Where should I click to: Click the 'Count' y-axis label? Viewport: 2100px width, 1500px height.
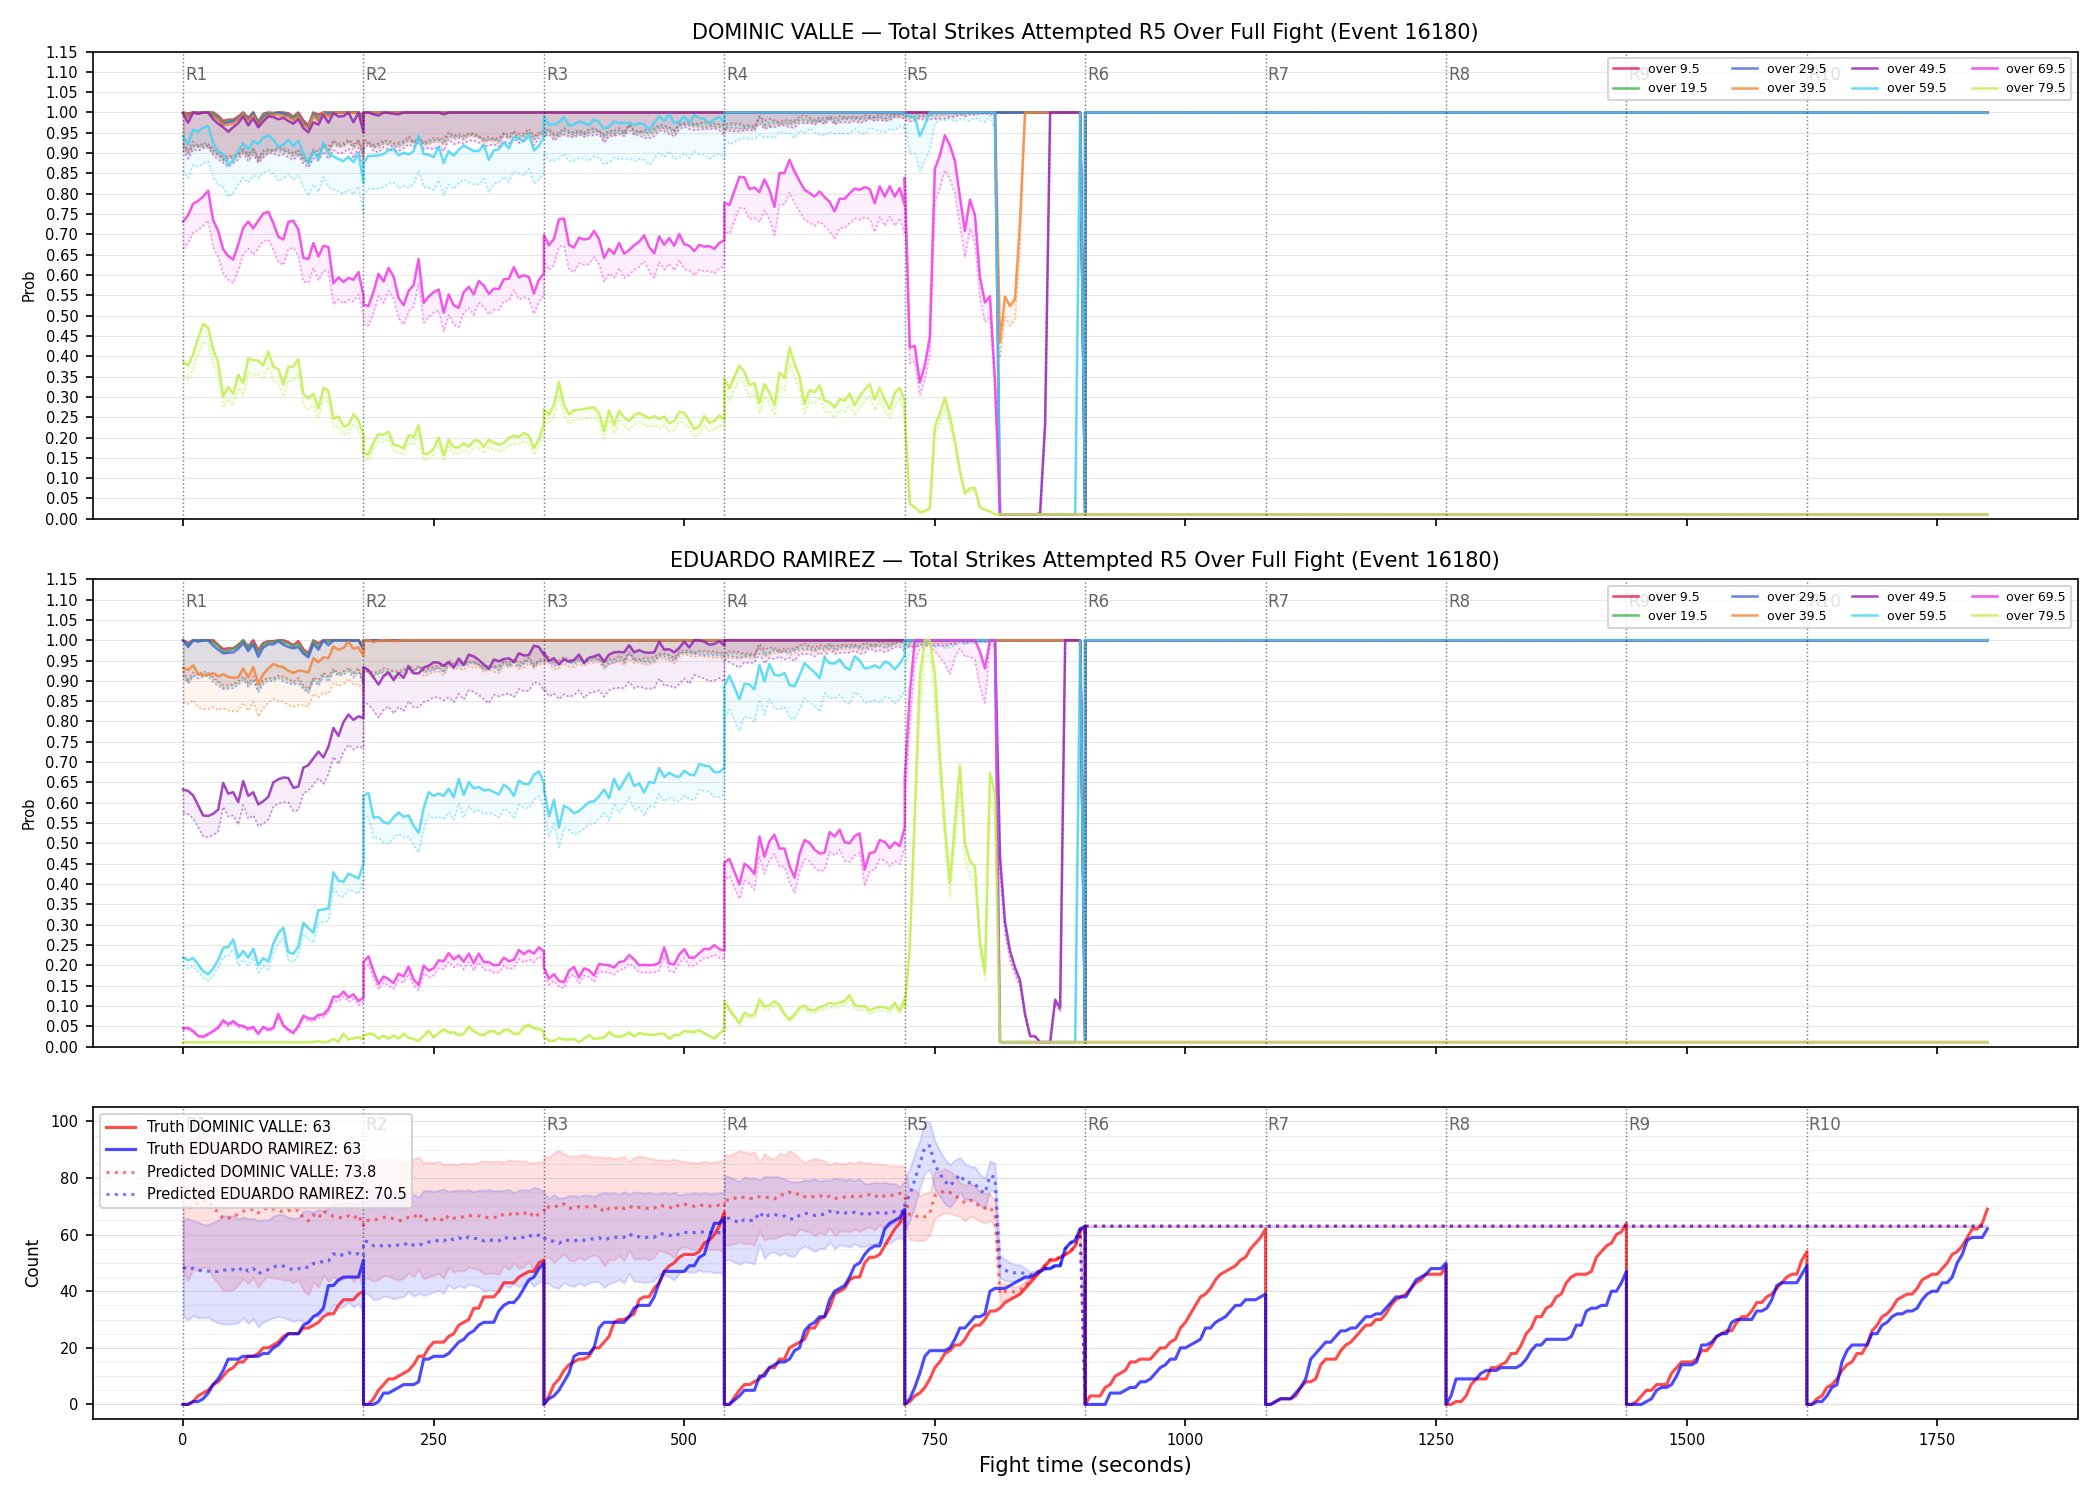(x=32, y=1263)
